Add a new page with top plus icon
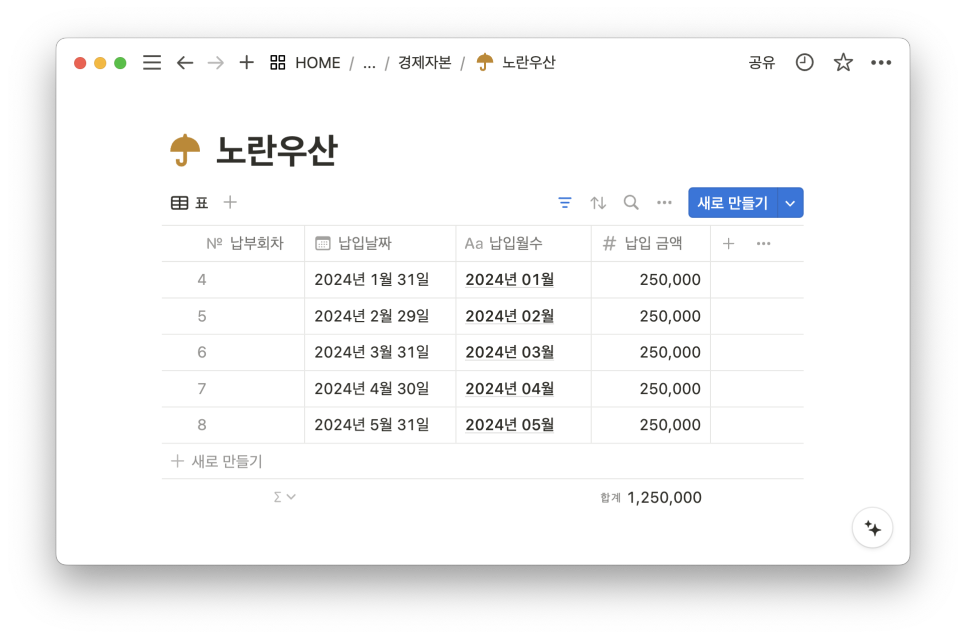Viewport: 966px width, 639px height. (x=246, y=62)
